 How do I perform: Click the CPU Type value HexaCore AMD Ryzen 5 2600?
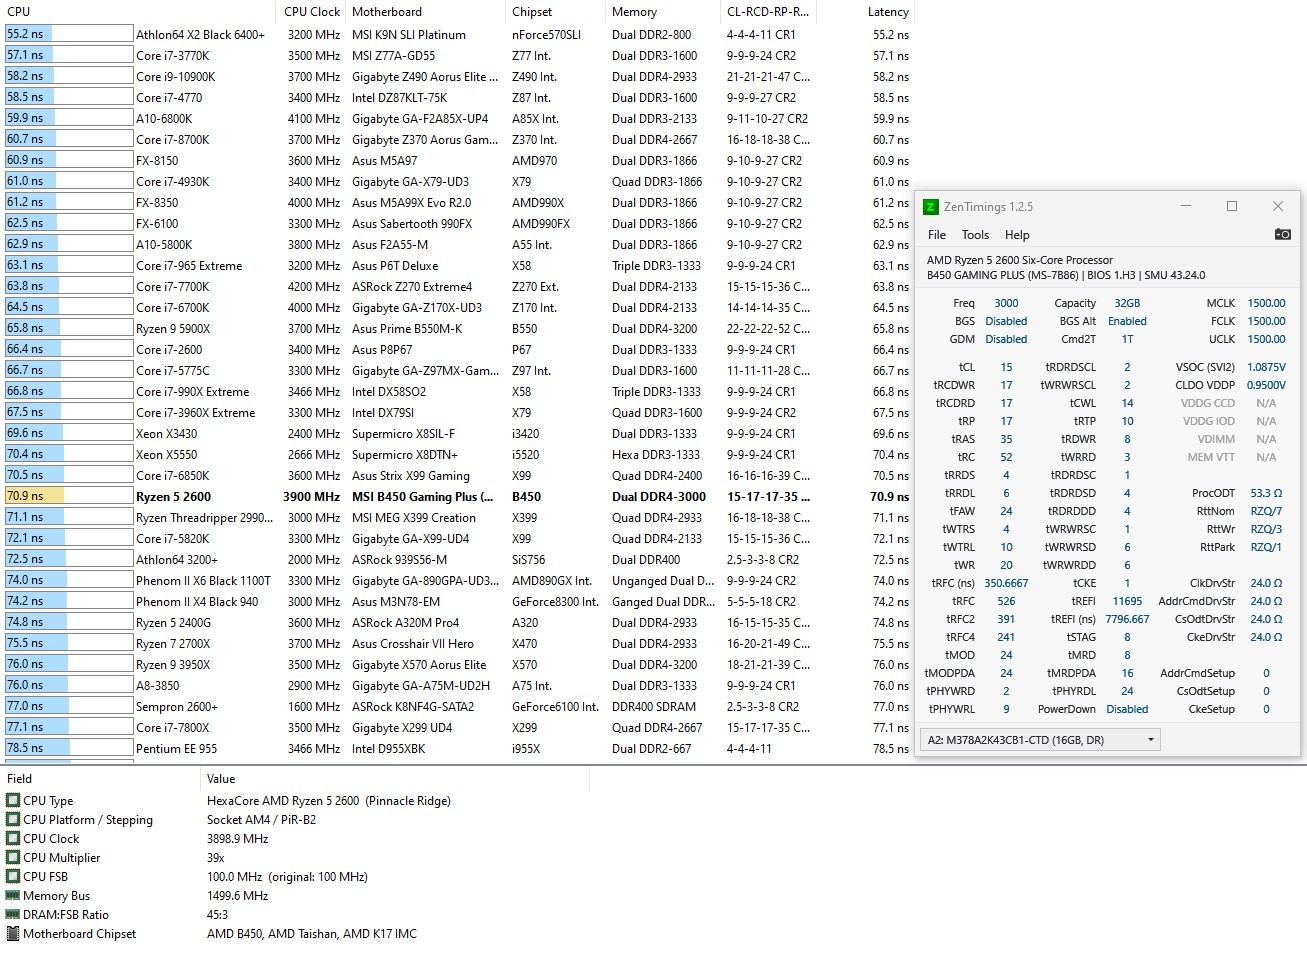tap(329, 800)
